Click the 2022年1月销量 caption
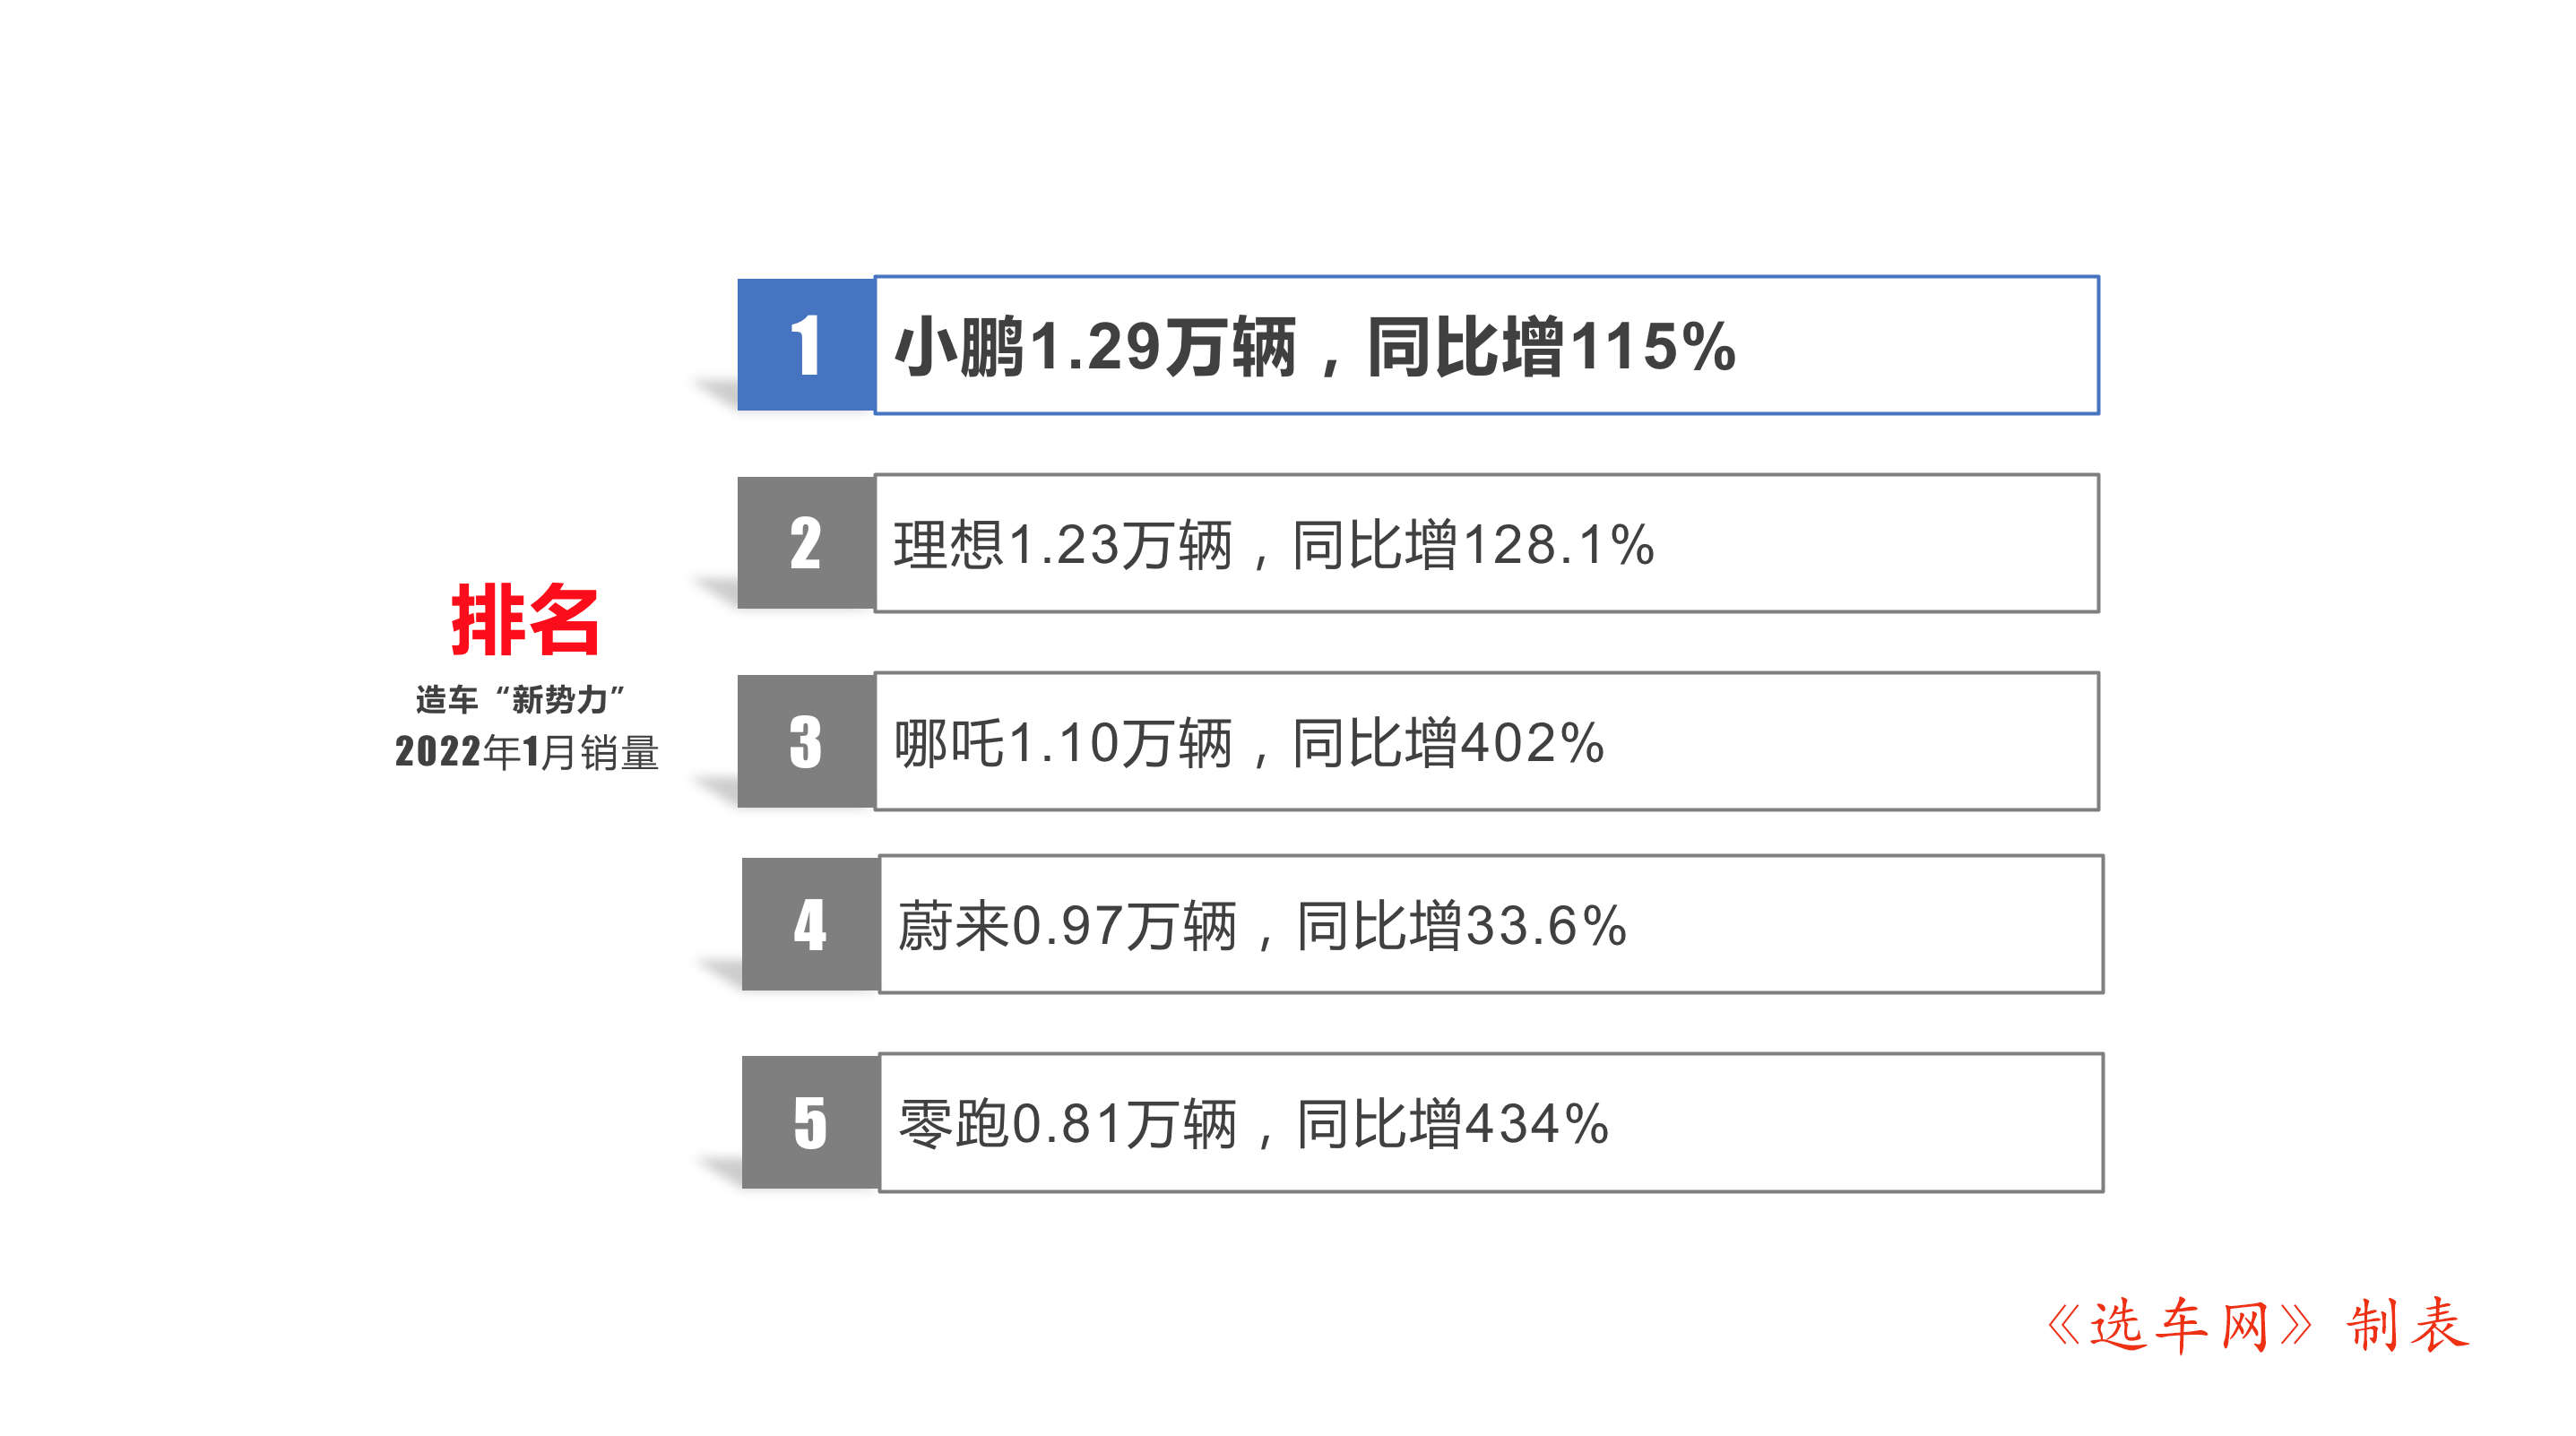The image size is (2576, 1436). pos(527,752)
